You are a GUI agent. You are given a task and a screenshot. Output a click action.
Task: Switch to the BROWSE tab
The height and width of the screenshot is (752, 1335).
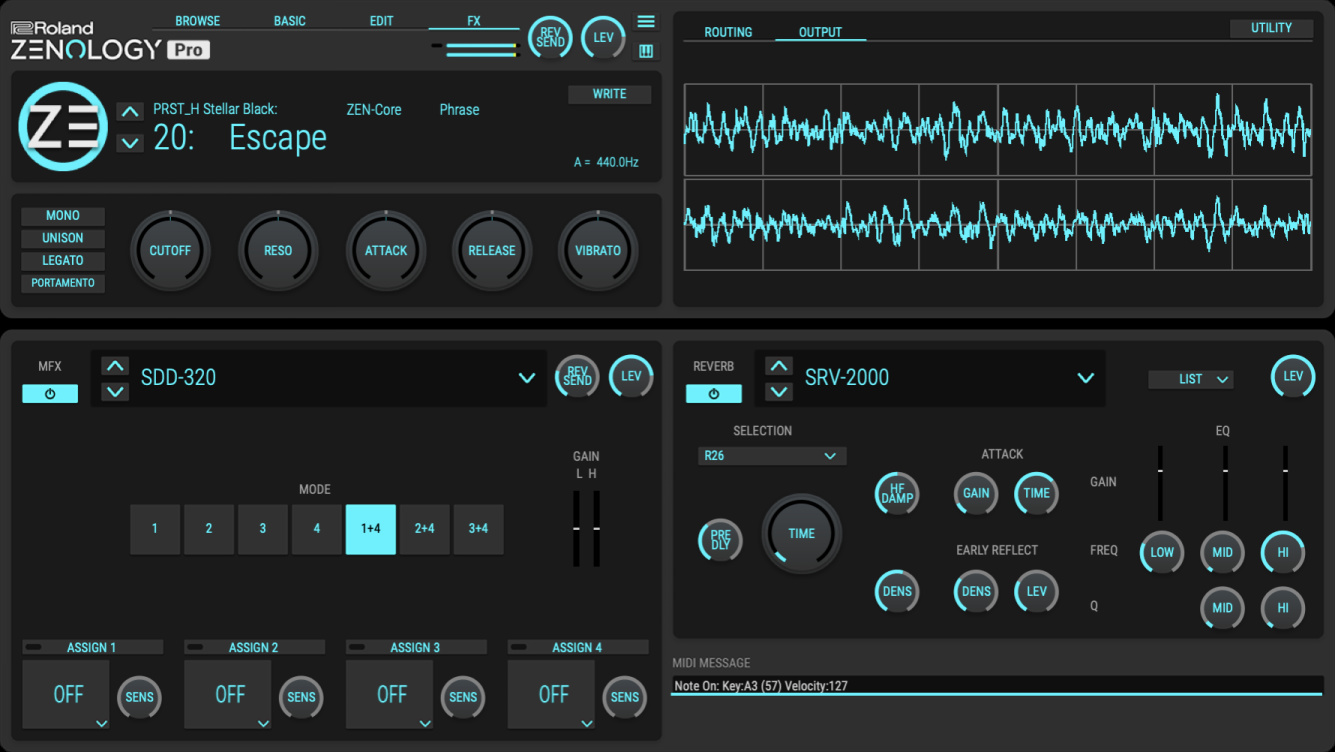point(198,21)
